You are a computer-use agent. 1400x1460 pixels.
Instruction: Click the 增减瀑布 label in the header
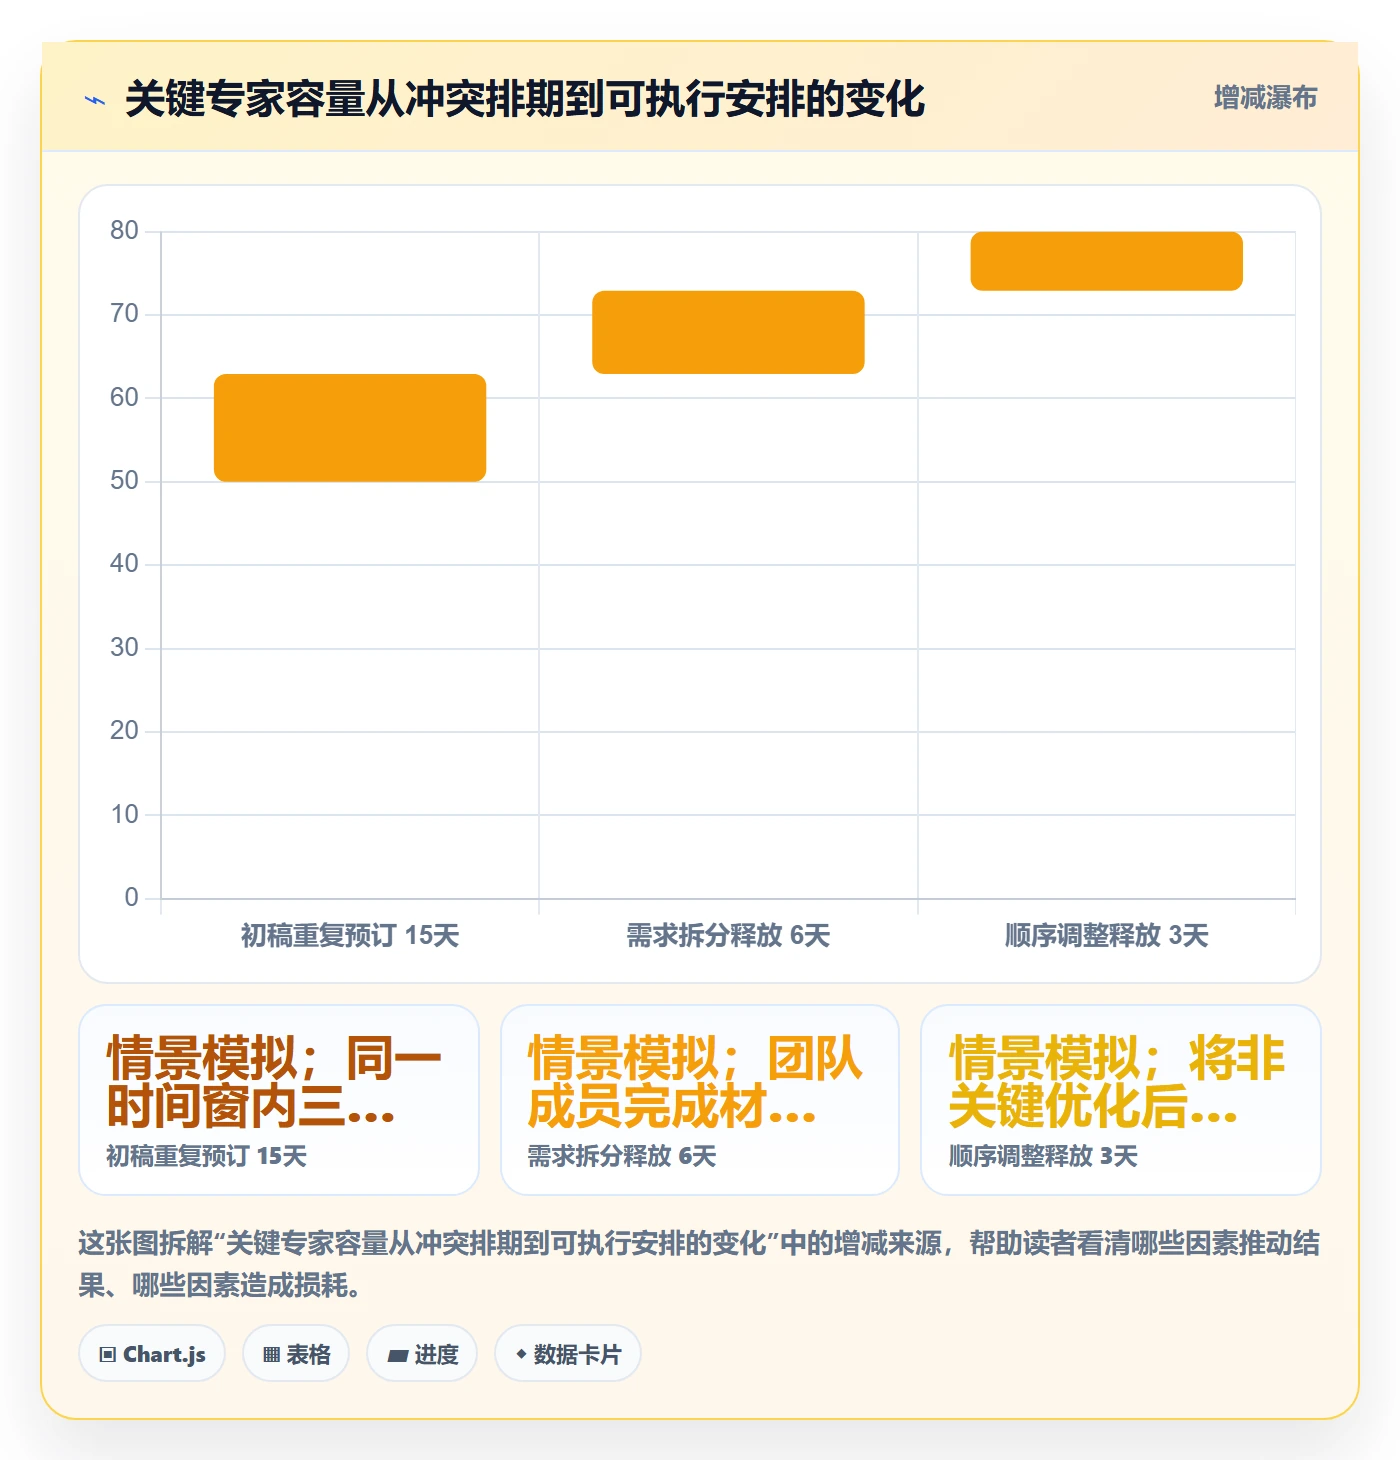click(1265, 98)
